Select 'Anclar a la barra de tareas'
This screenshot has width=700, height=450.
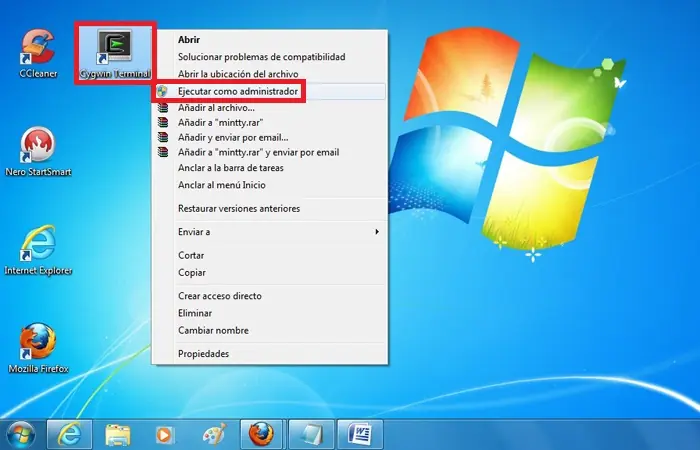(270, 168)
